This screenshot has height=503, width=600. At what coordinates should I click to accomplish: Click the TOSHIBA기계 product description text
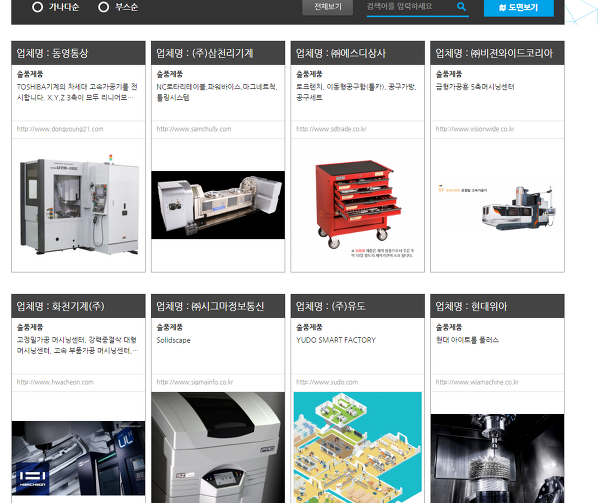tap(77, 92)
